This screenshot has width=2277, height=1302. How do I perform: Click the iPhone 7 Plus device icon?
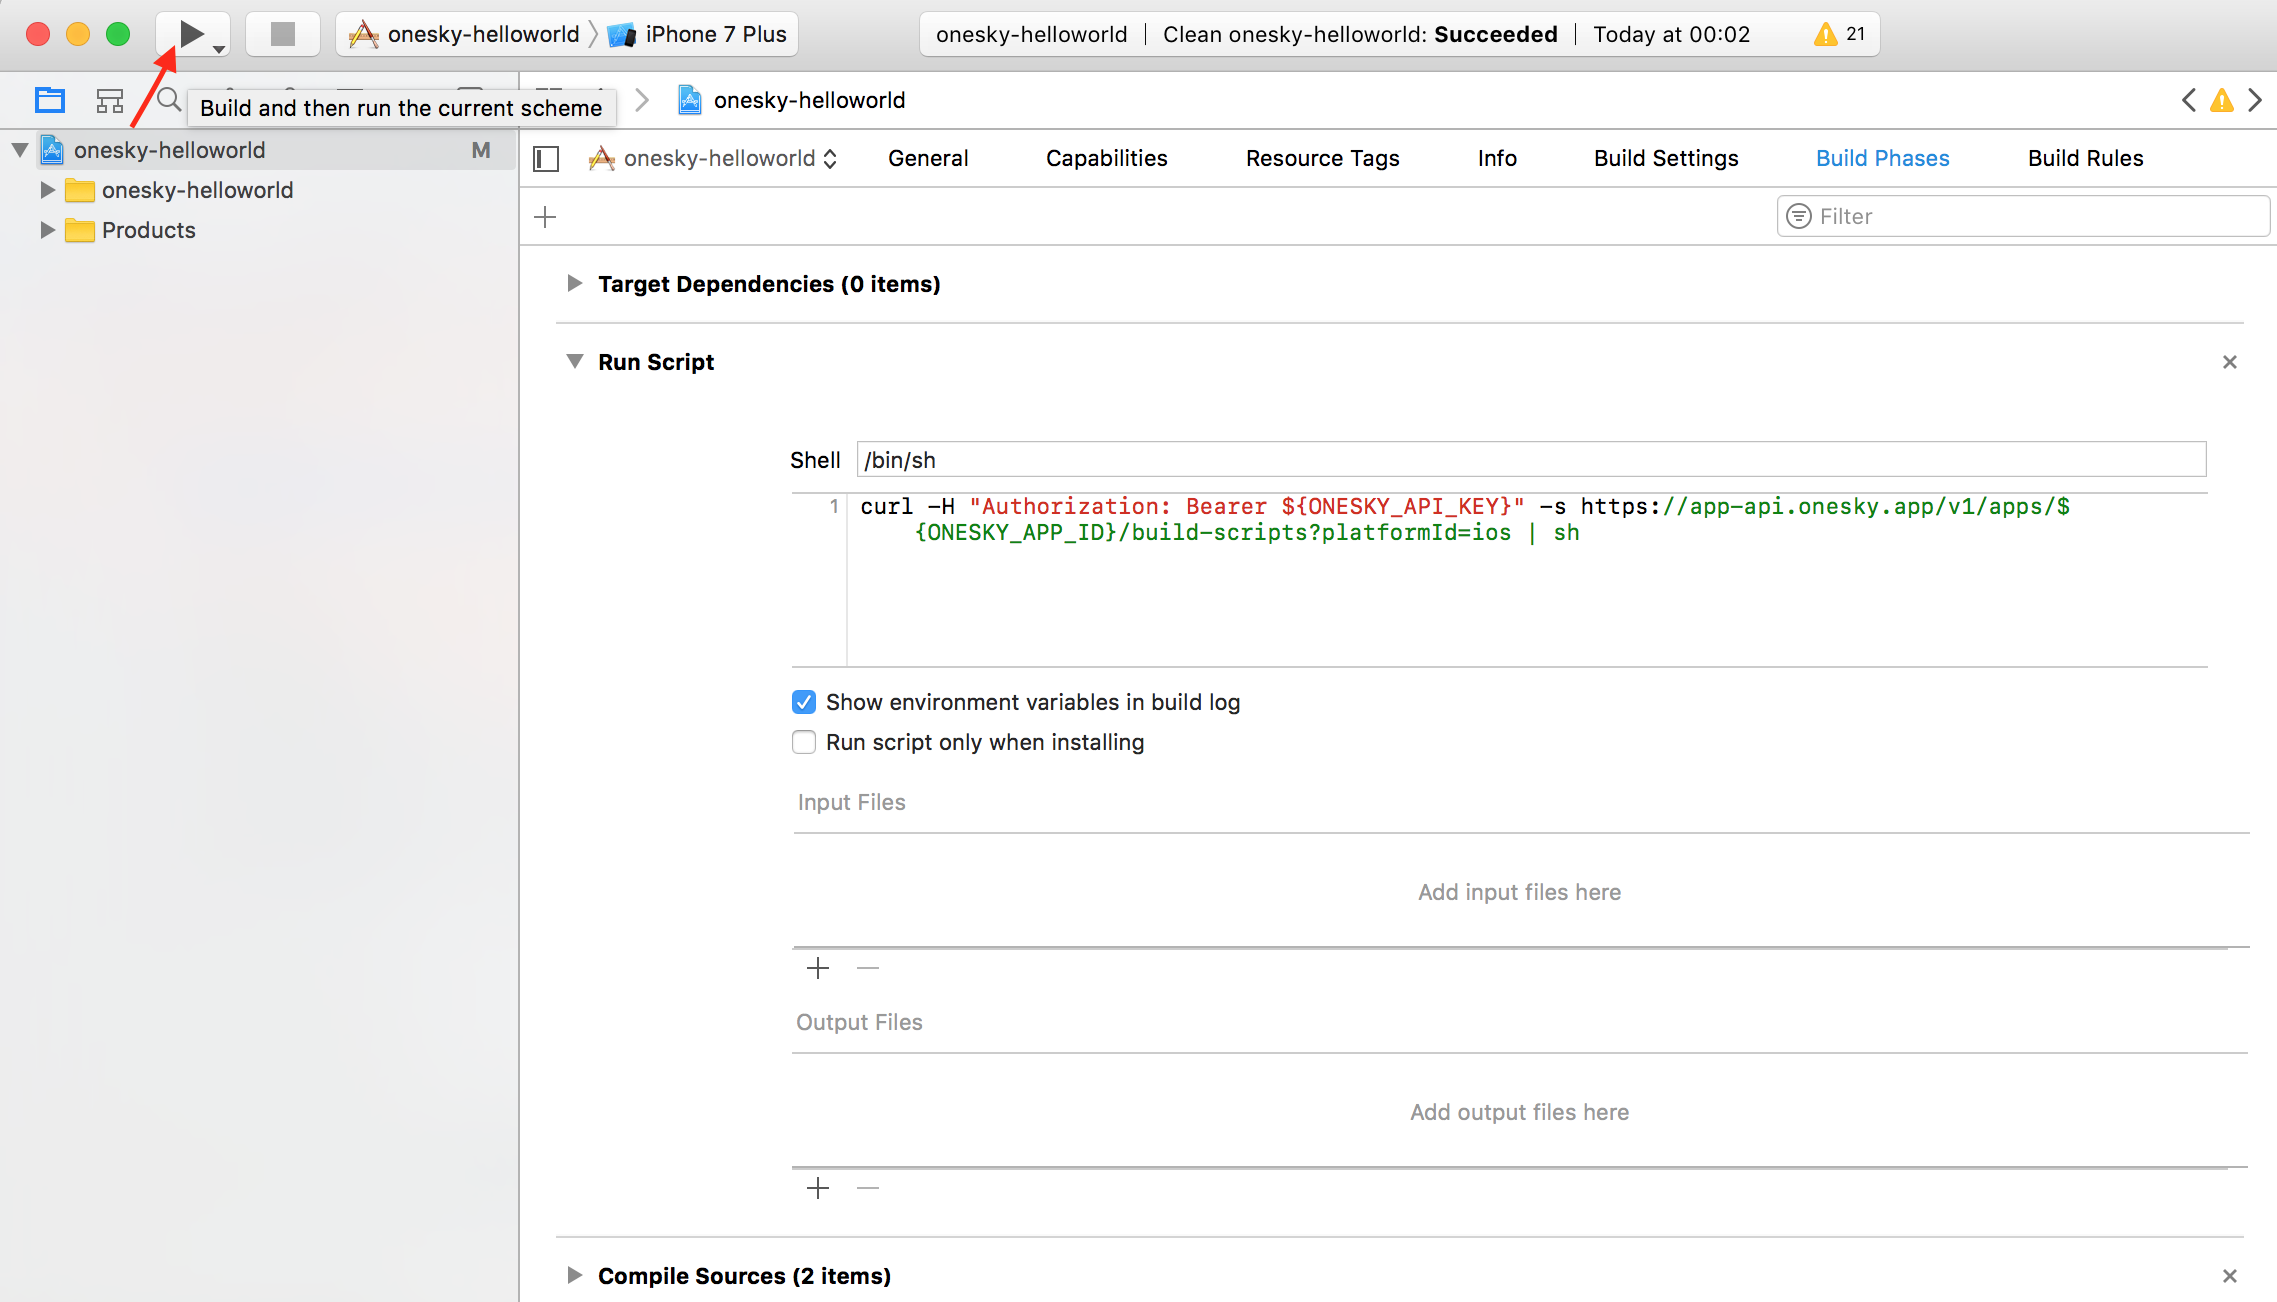point(622,35)
